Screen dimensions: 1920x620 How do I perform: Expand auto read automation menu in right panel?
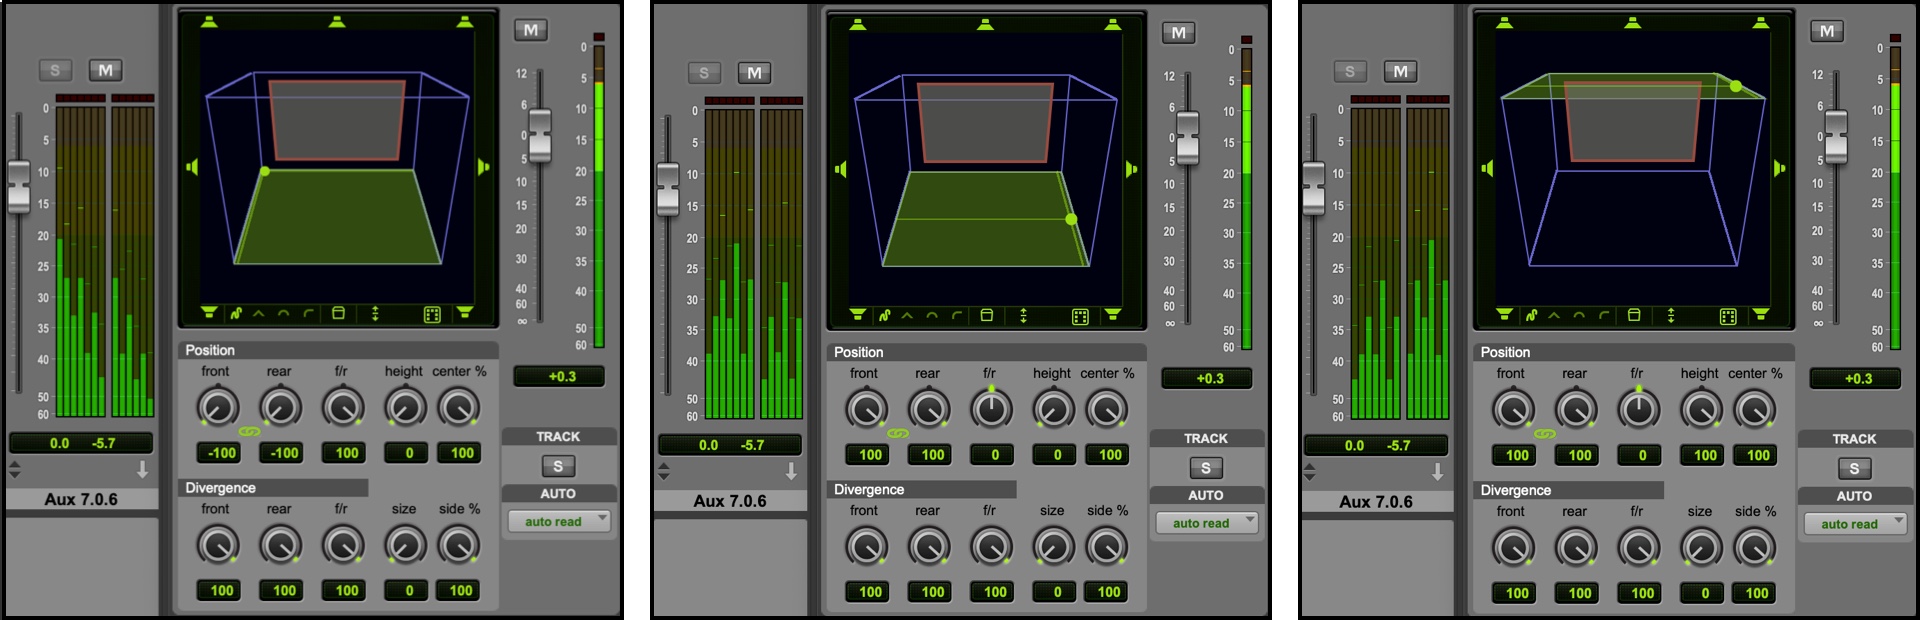tap(1855, 524)
